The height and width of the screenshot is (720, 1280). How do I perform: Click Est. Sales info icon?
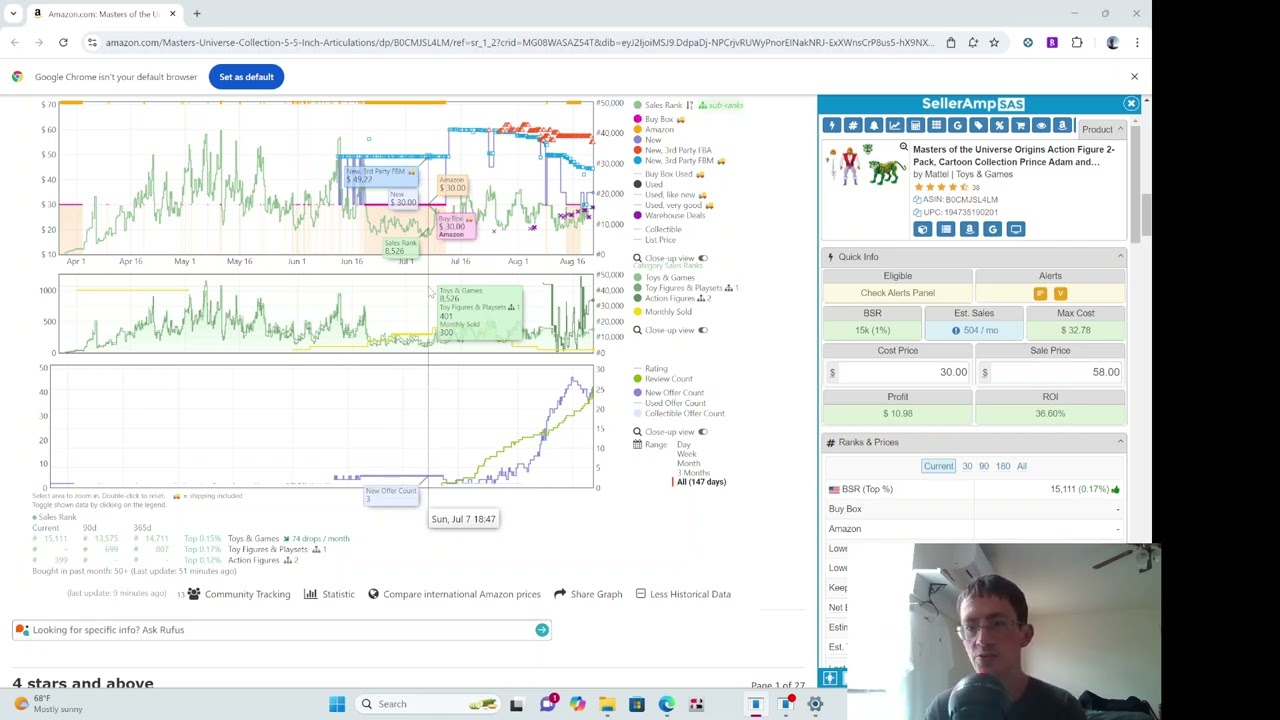pyautogui.click(x=956, y=330)
